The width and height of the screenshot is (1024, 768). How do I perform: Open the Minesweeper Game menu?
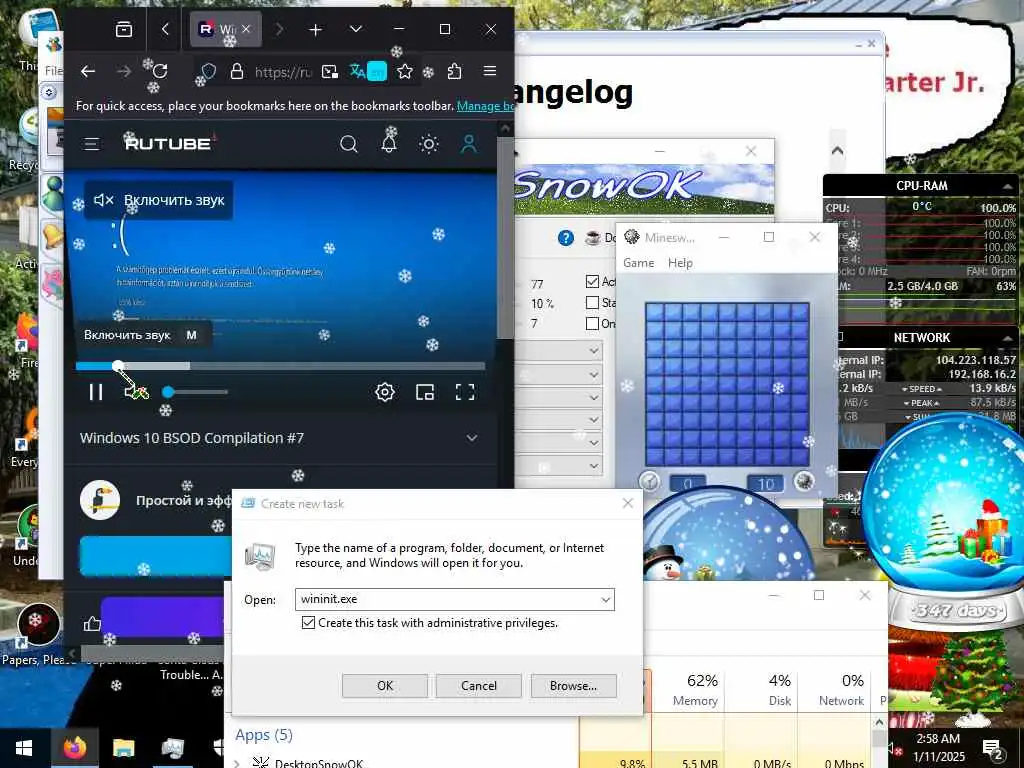pos(638,263)
